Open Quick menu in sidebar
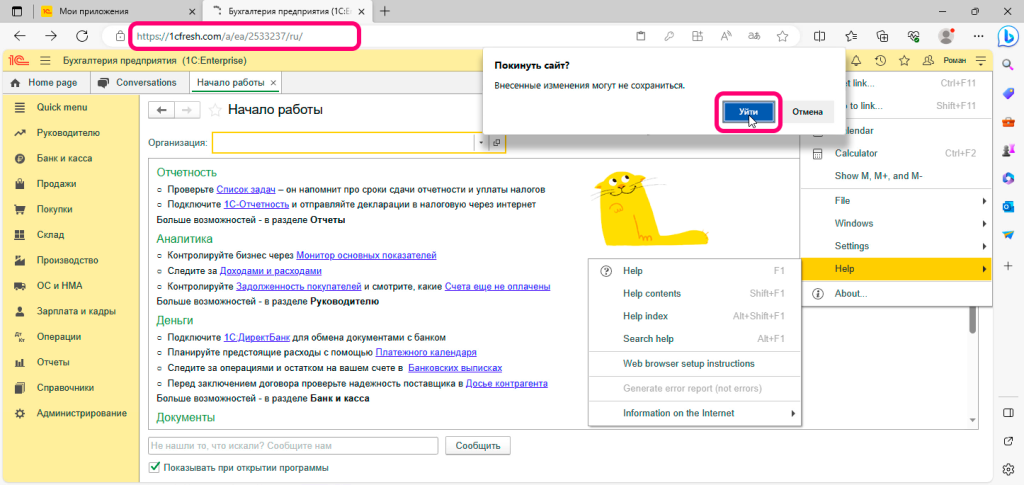Screen dimensions: 1024x485 [x=71, y=107]
